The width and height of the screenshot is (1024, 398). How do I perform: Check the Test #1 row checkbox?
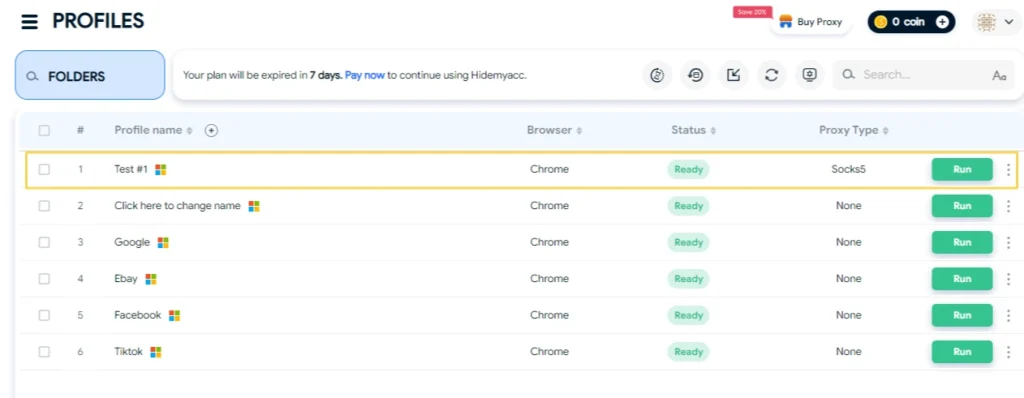pos(44,169)
